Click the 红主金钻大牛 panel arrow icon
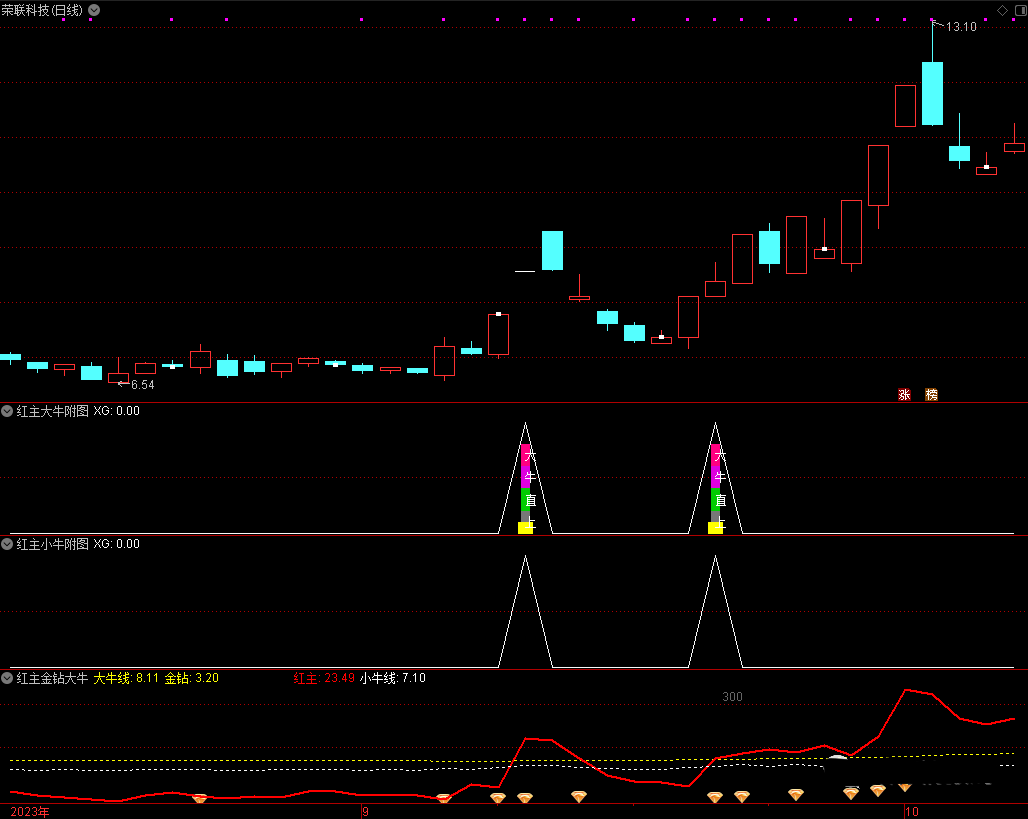The height and width of the screenshot is (819, 1028). click(x=7, y=678)
